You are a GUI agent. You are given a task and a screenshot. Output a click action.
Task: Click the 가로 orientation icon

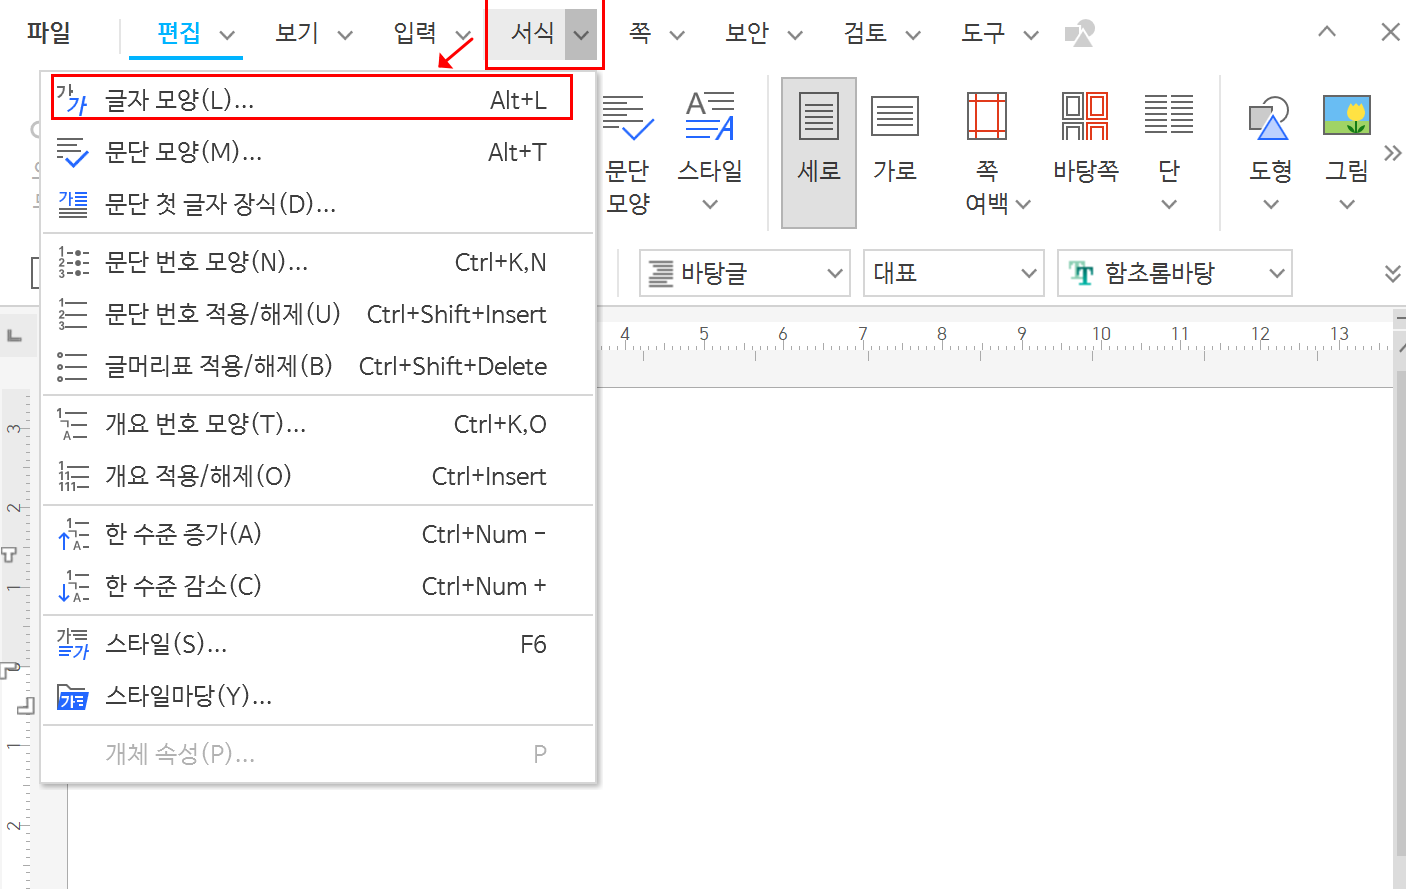pyautogui.click(x=894, y=140)
